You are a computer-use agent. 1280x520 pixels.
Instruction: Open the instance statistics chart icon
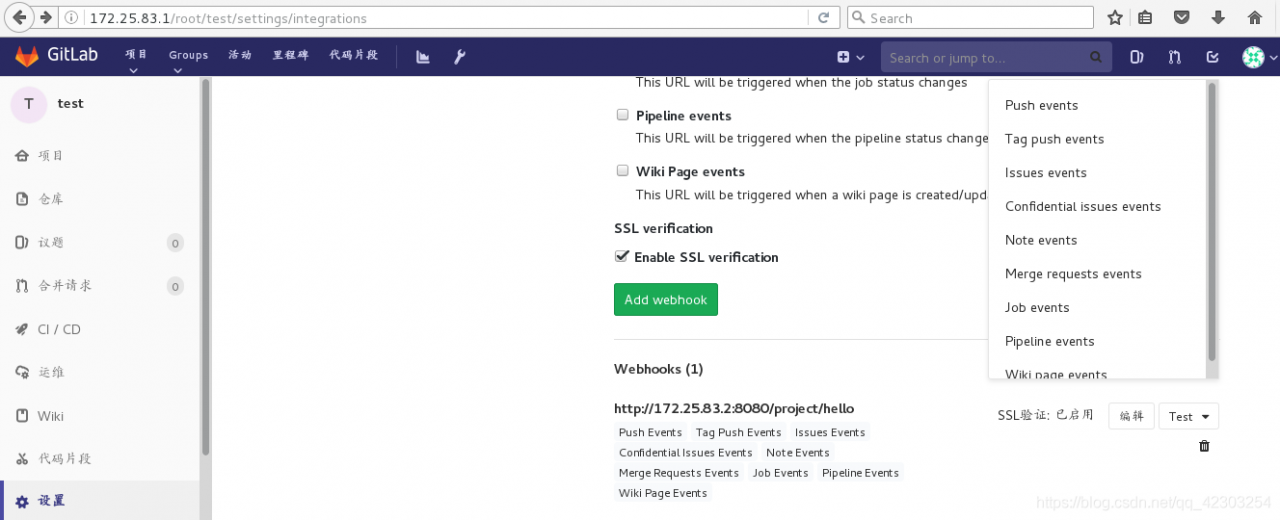[x=423, y=57]
